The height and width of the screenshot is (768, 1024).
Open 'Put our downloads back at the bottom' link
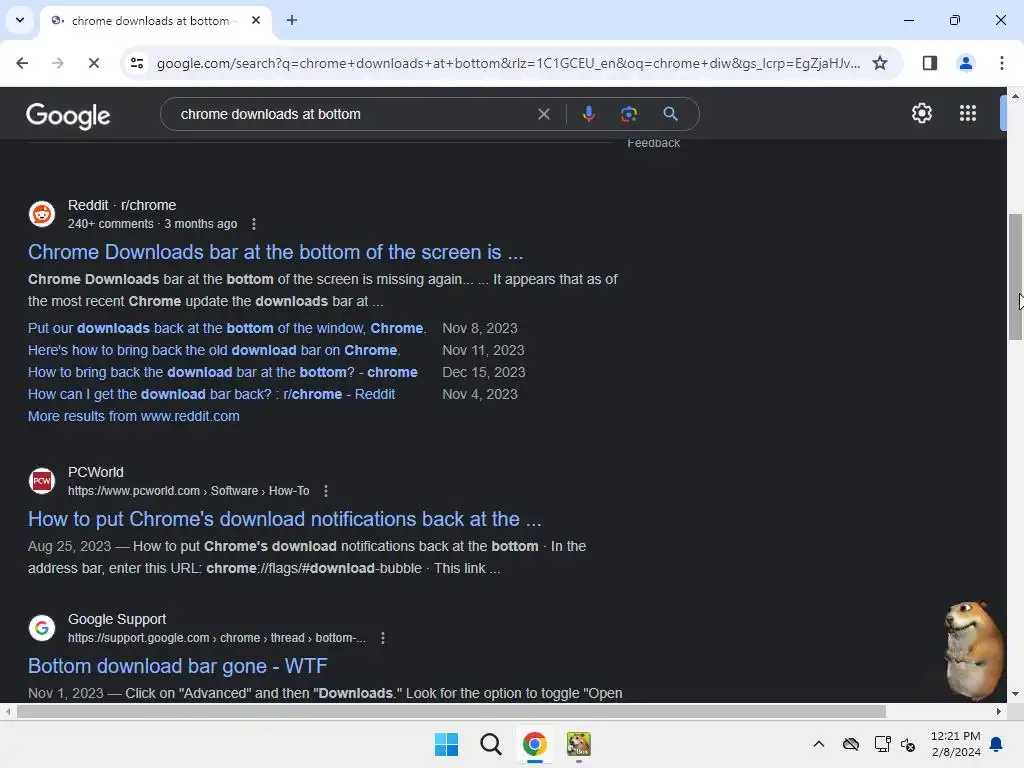[x=227, y=328]
